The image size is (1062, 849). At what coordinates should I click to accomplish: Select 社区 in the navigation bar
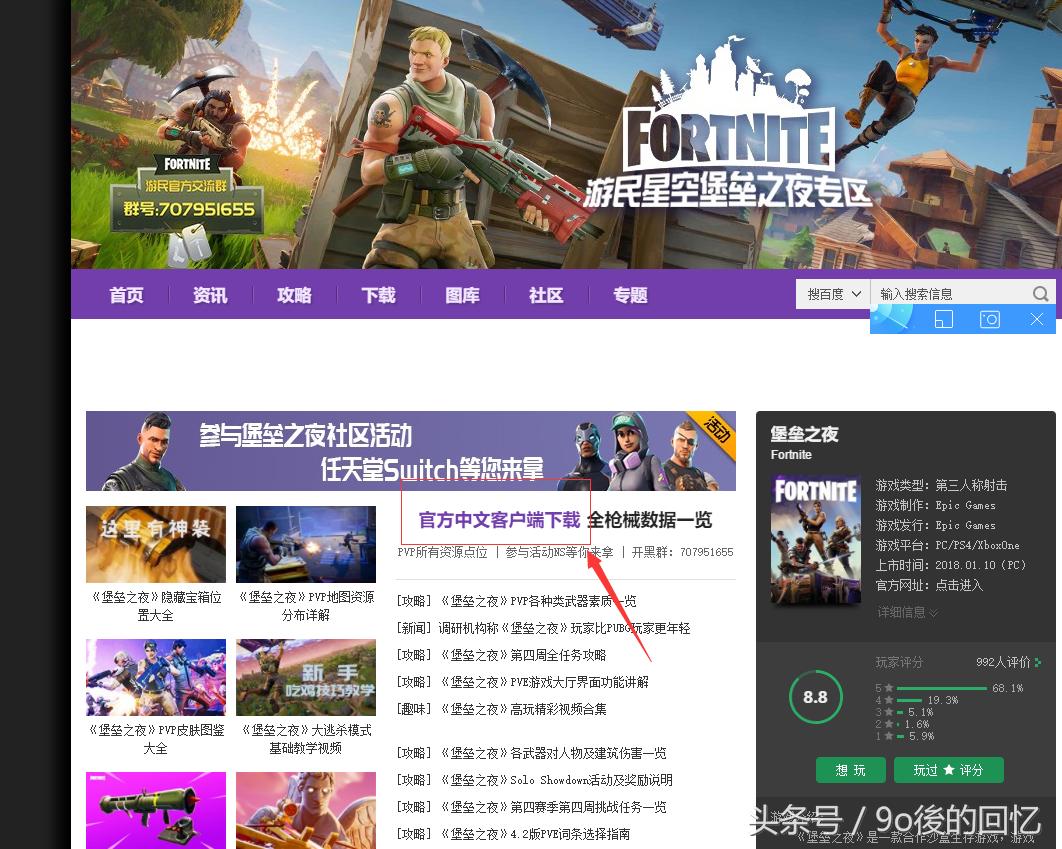click(x=546, y=294)
